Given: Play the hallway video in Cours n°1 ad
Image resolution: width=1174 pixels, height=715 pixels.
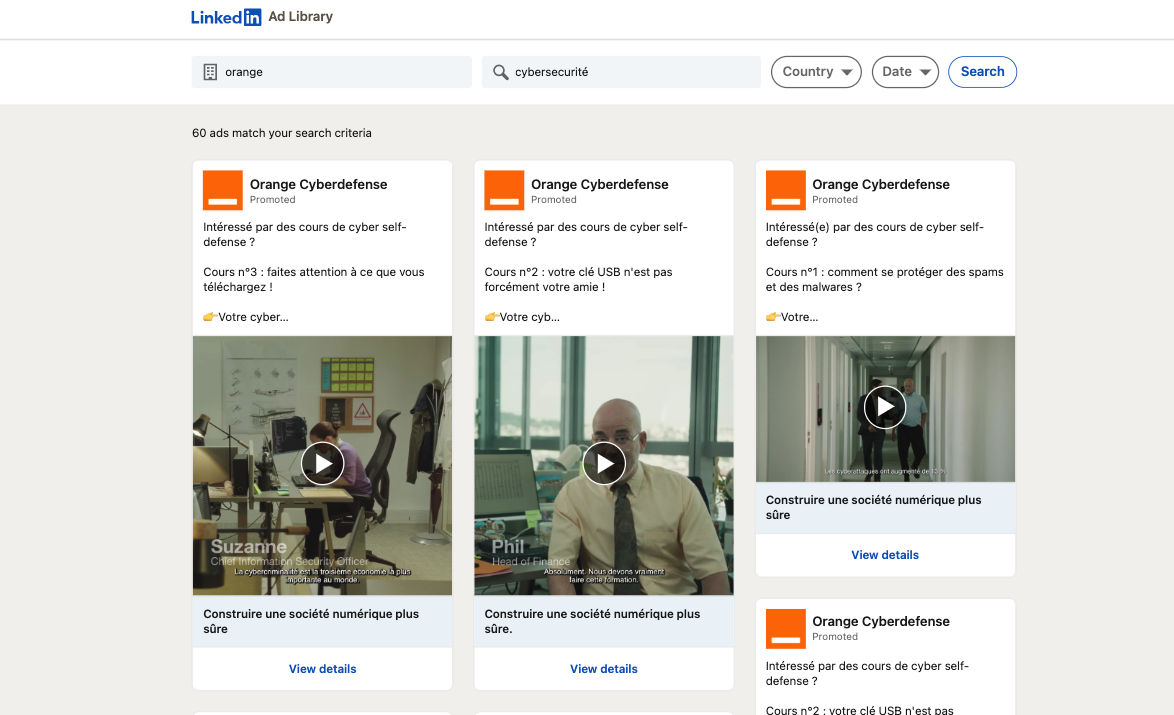Looking at the screenshot, I should pos(885,407).
